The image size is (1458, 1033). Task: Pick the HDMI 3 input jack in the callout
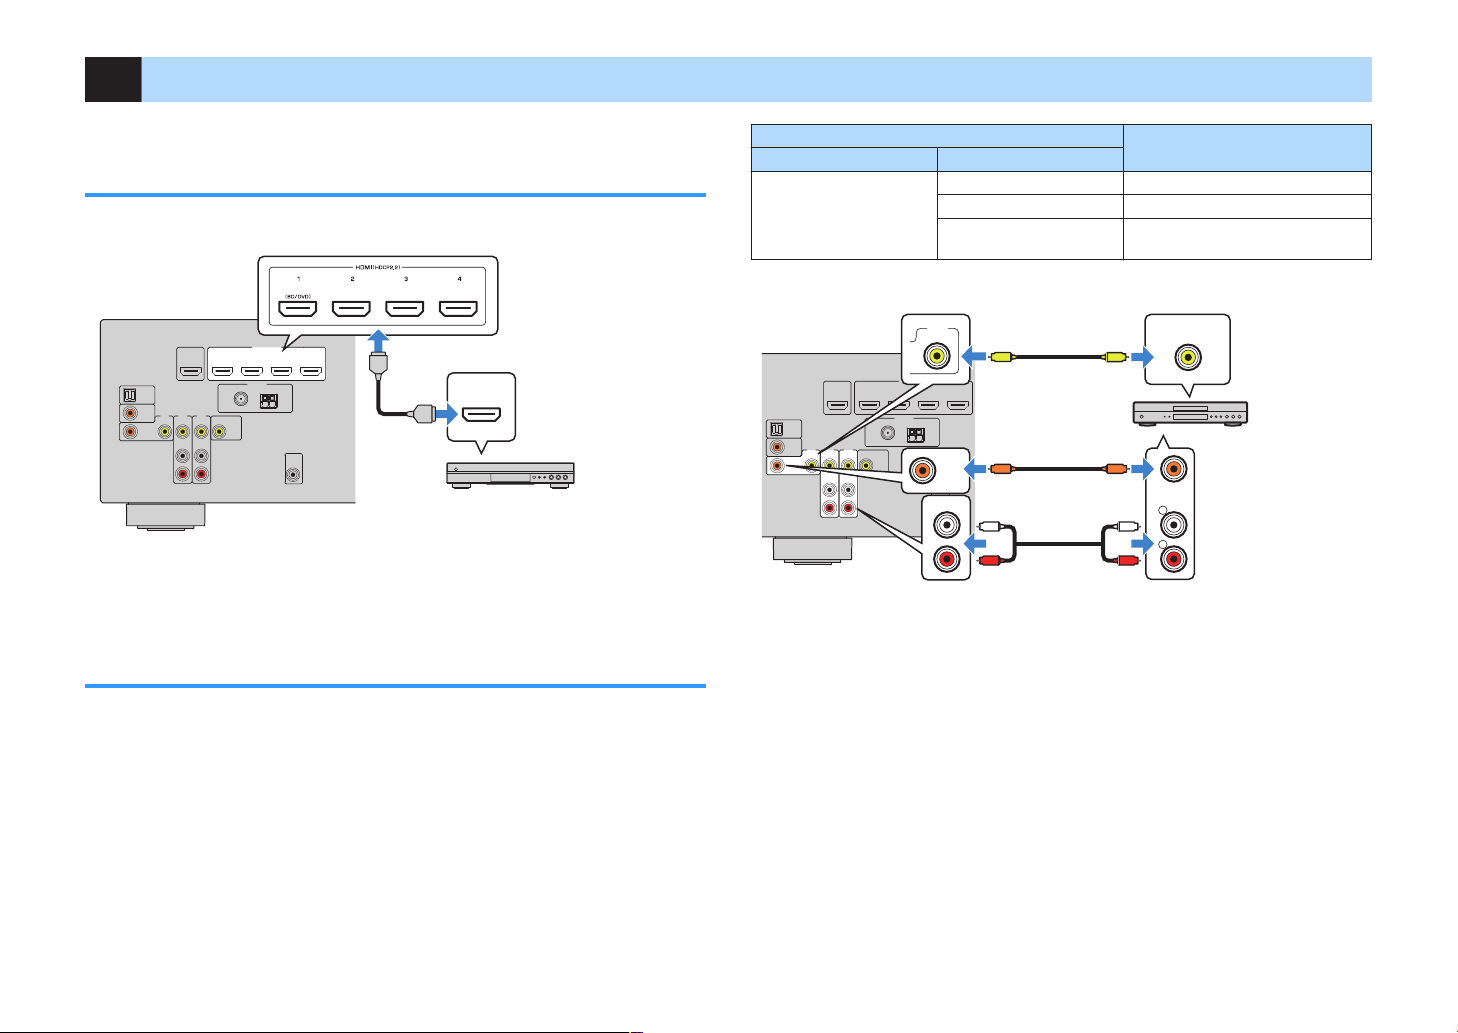tap(405, 310)
